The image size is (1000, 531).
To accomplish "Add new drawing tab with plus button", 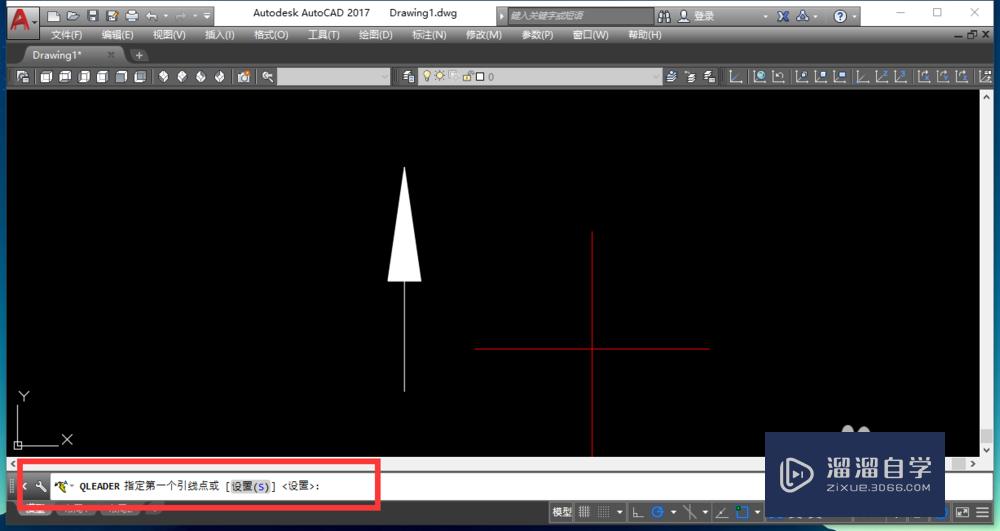I will [x=139, y=55].
